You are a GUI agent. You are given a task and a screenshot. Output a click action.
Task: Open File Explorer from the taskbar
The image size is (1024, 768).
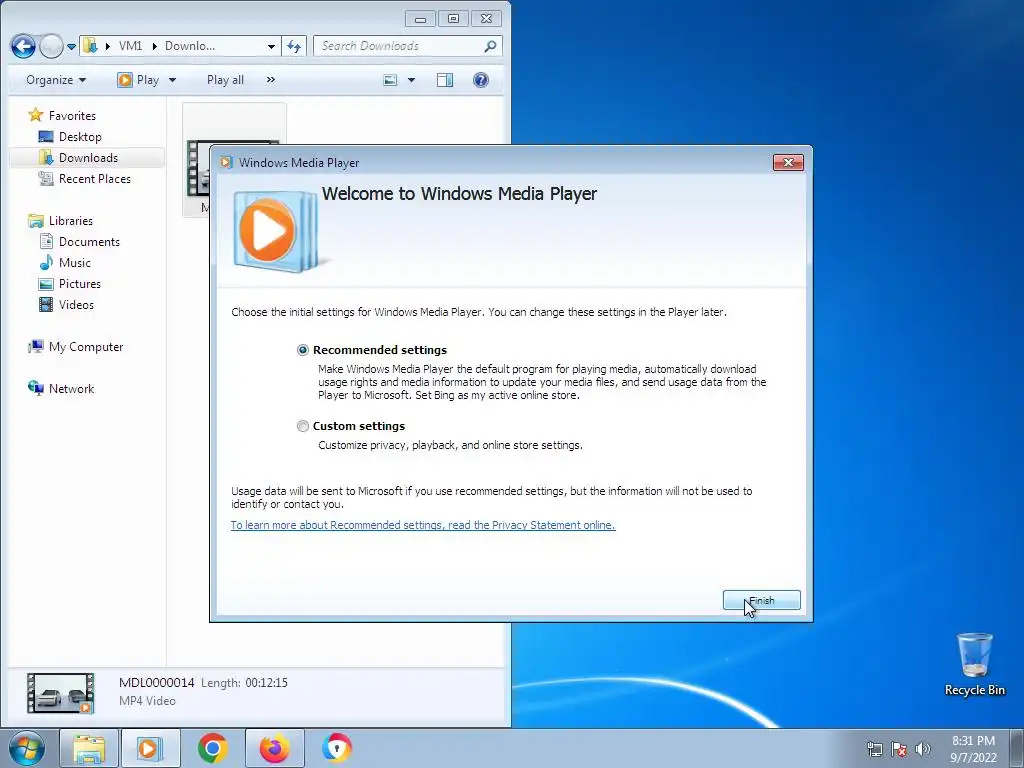(x=89, y=748)
